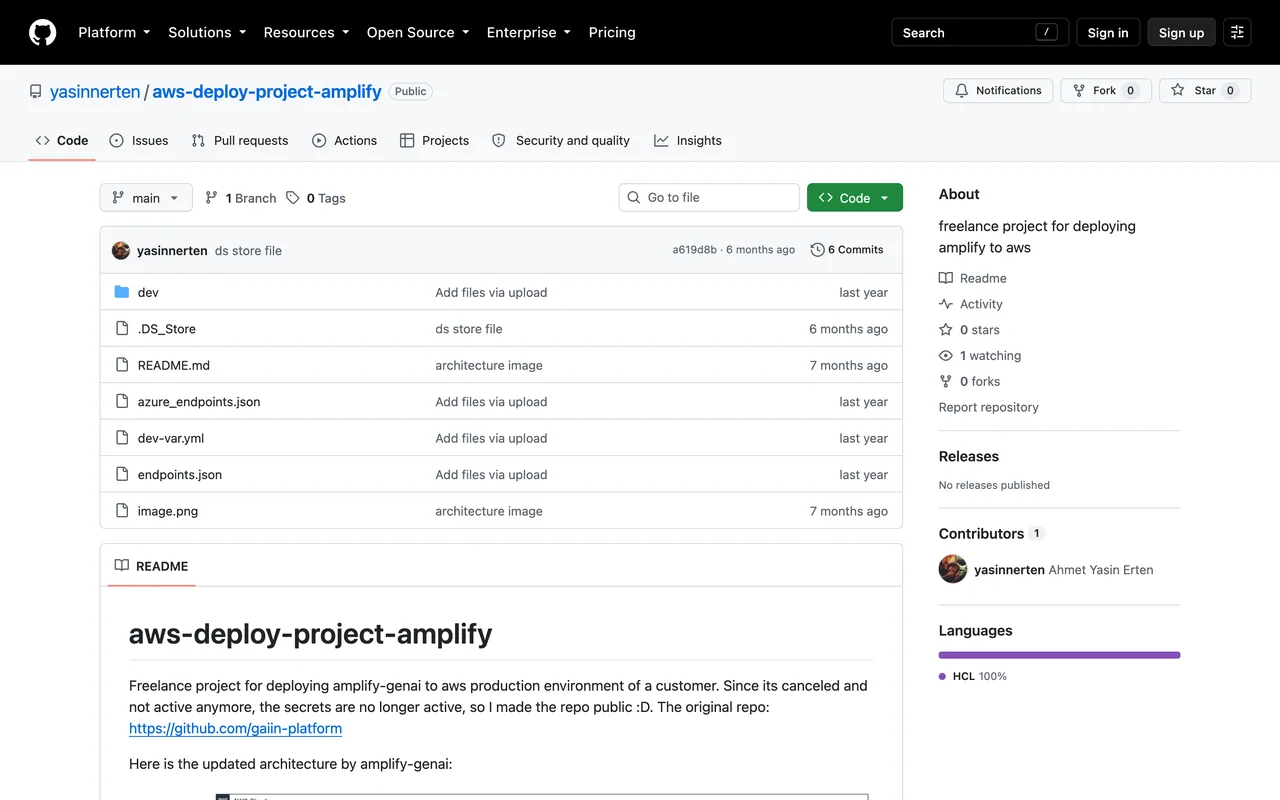Open the endpoints.json file
Screen dimensions: 1280x800
point(180,474)
